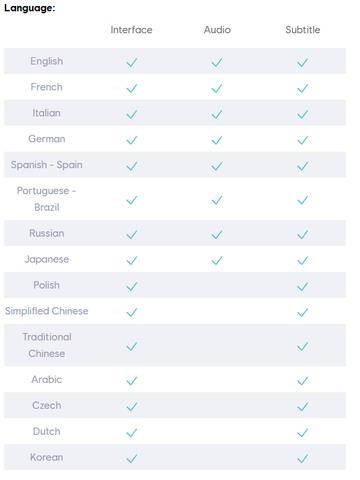The image size is (360, 480).
Task: Click the Japanese Audio checkmark
Action: click(x=217, y=260)
